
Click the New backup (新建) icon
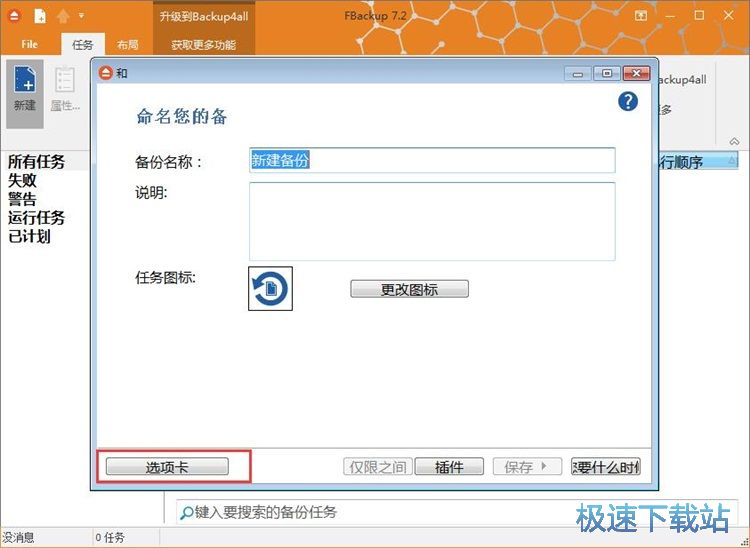[x=25, y=93]
